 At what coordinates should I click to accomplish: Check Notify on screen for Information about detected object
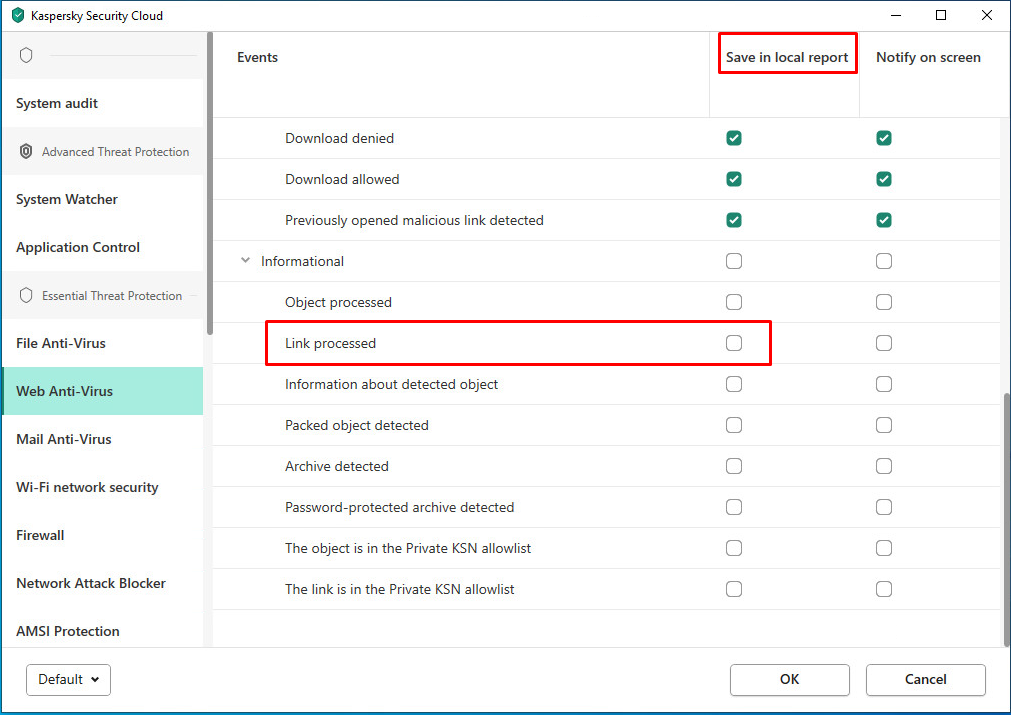pos(884,384)
